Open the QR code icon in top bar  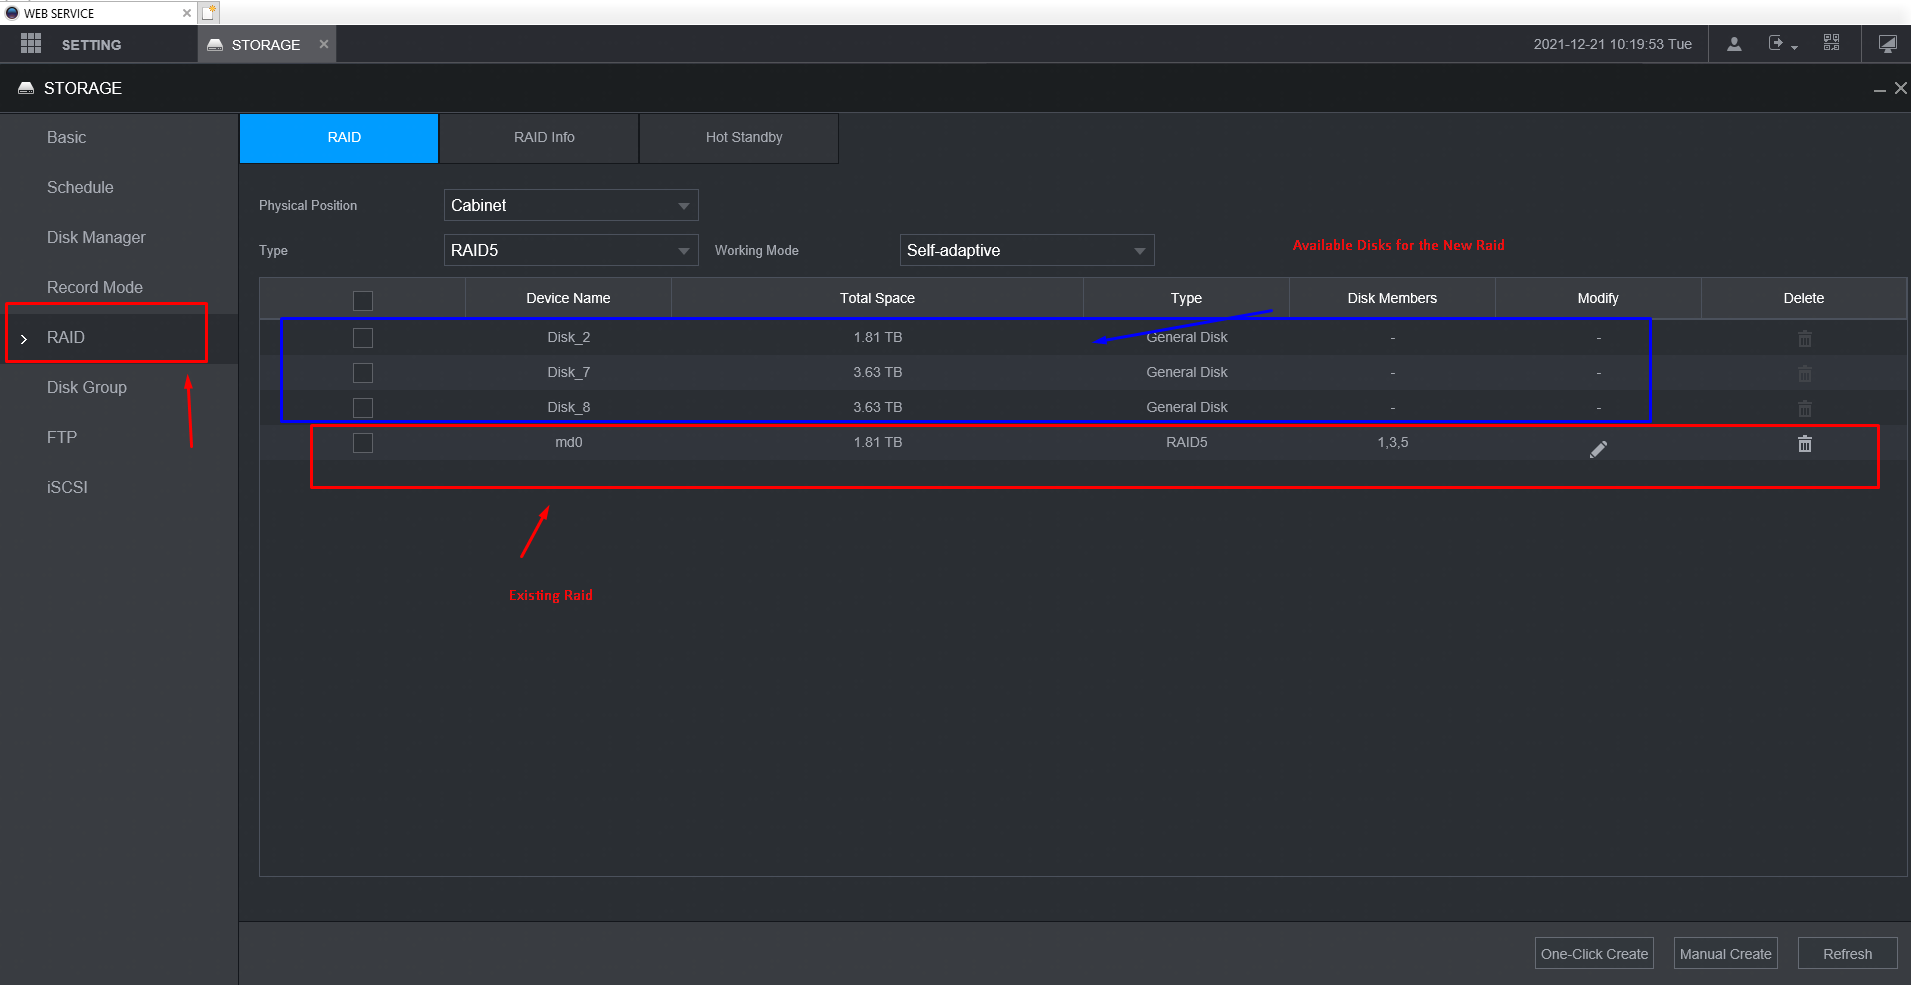1831,43
